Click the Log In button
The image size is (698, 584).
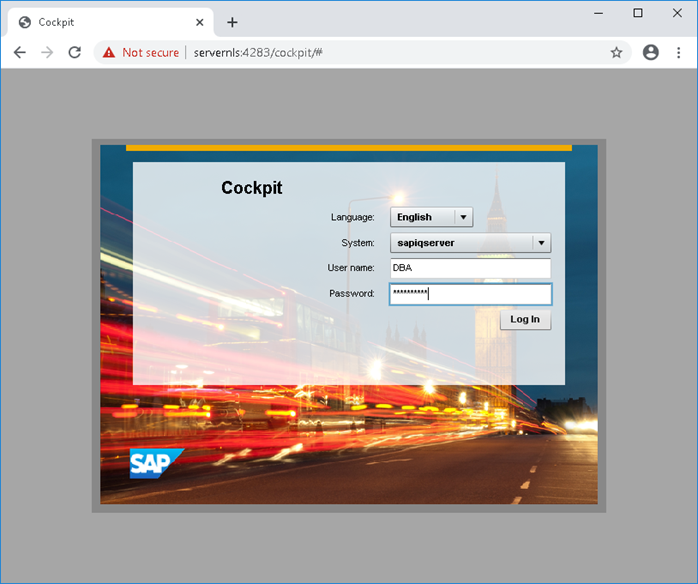click(525, 320)
